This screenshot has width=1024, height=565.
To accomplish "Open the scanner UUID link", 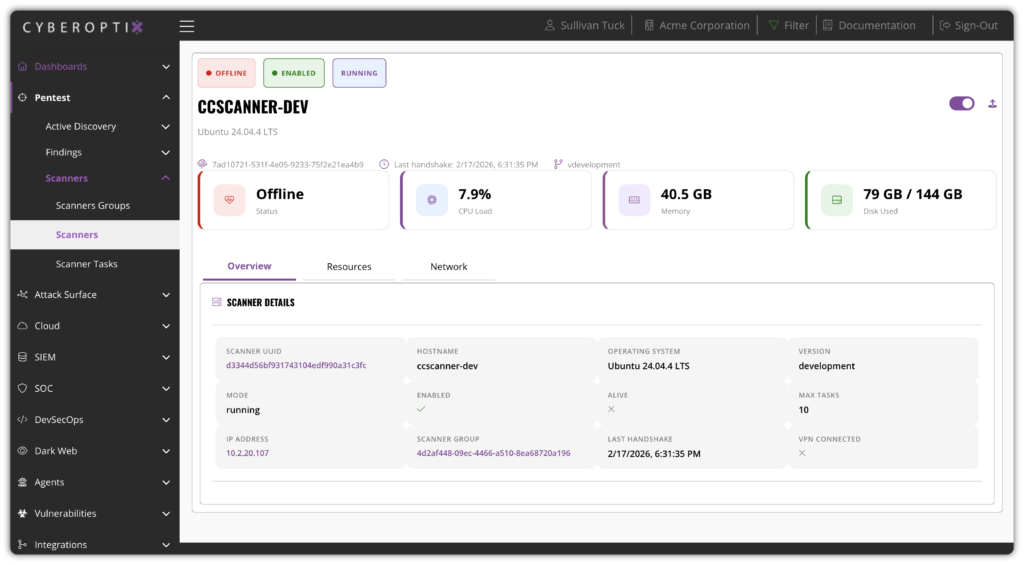I will coord(296,366).
